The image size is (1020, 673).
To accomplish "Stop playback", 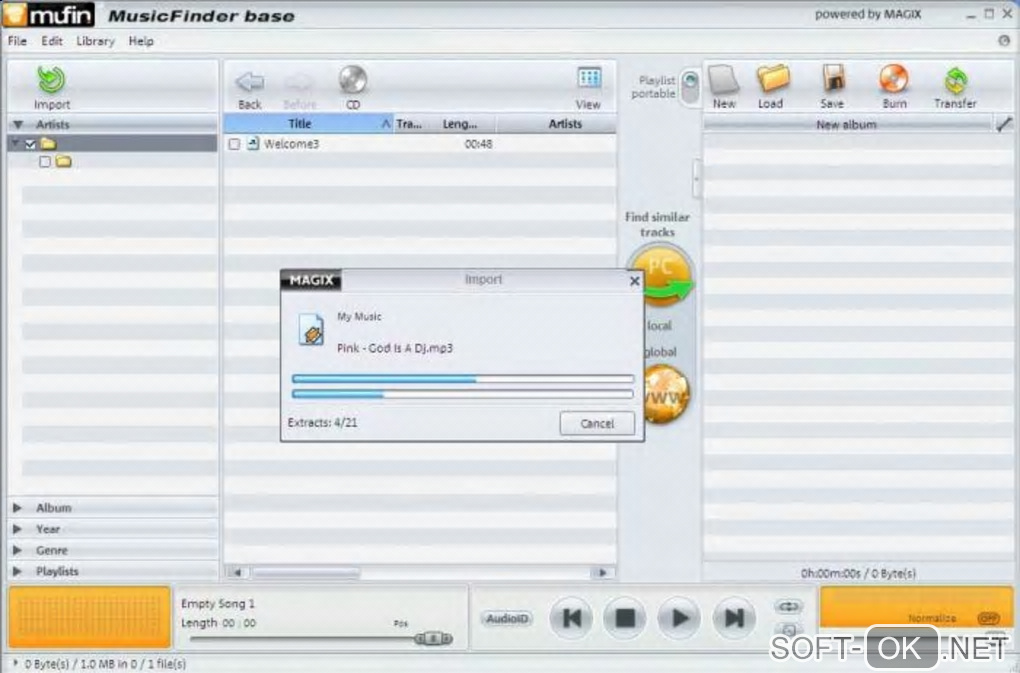I will (x=625, y=618).
